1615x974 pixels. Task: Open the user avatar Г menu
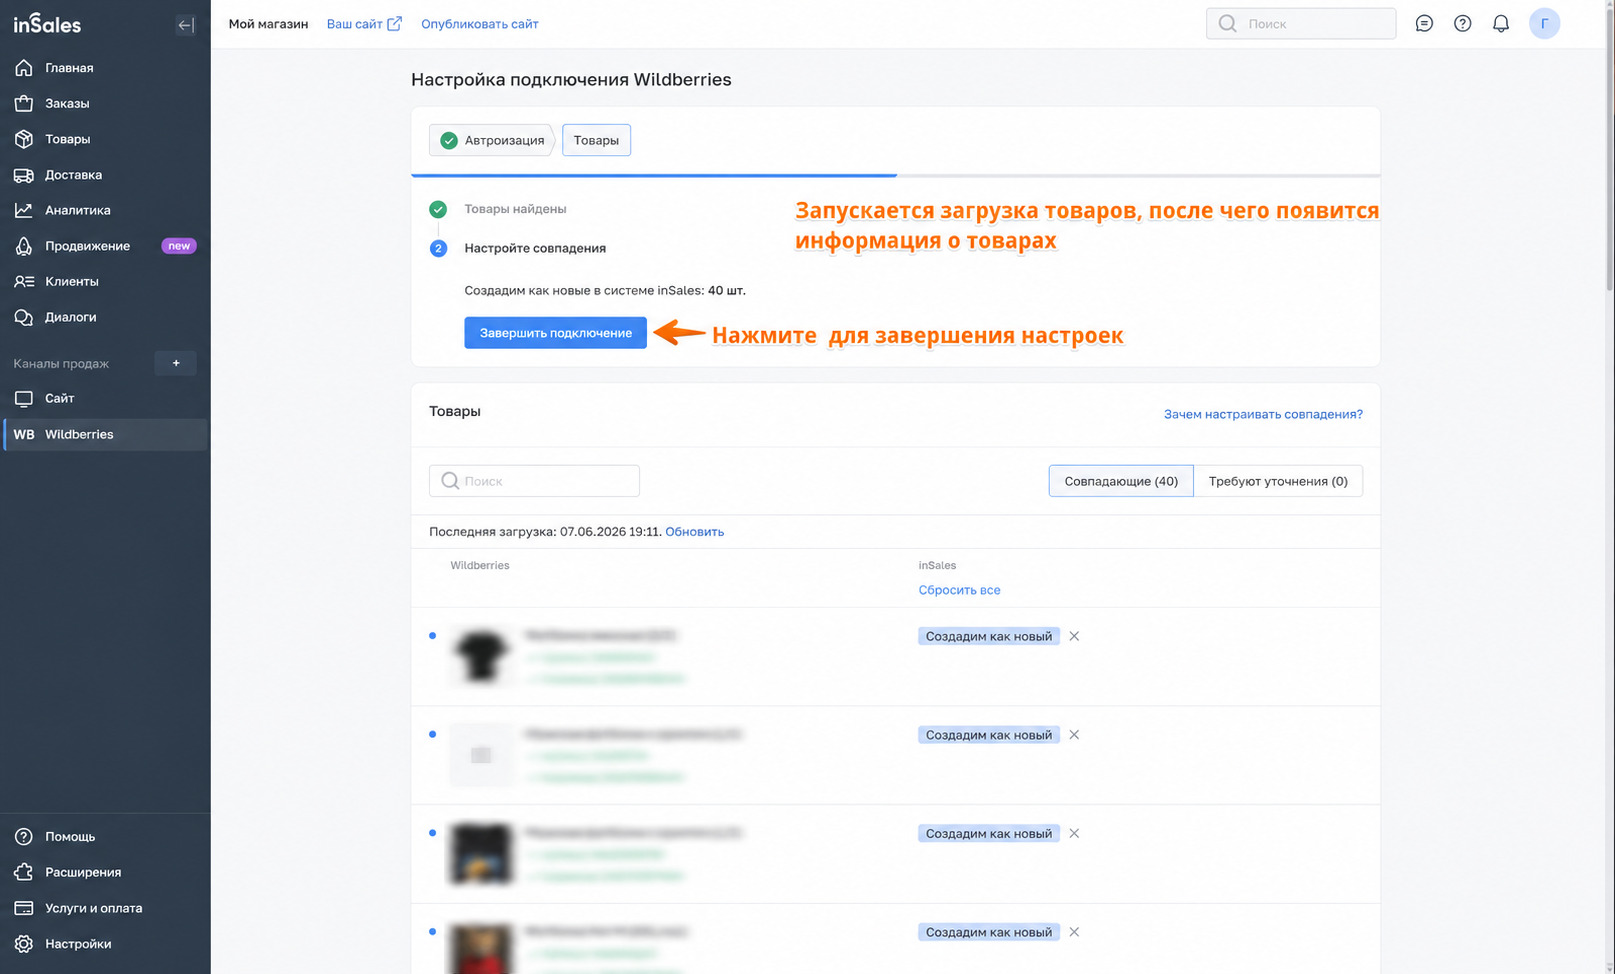coord(1545,23)
